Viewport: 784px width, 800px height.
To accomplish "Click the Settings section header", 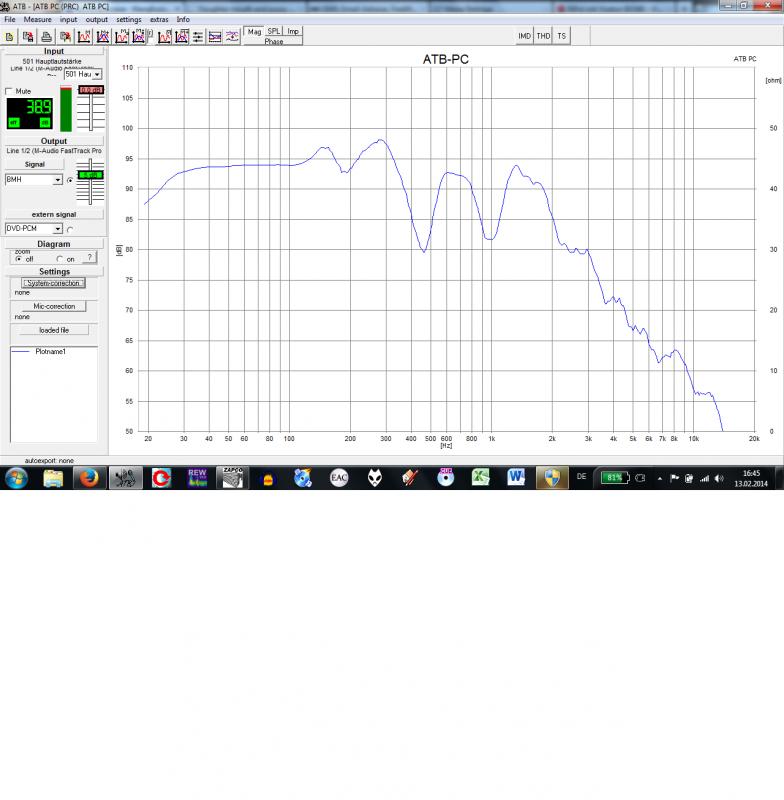I will point(54,271).
